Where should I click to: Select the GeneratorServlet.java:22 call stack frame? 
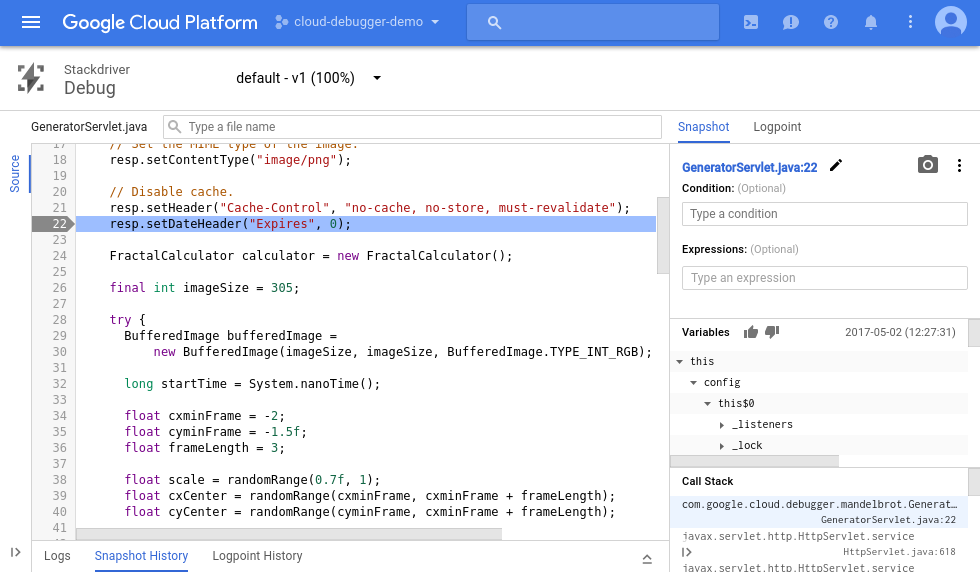[819, 512]
